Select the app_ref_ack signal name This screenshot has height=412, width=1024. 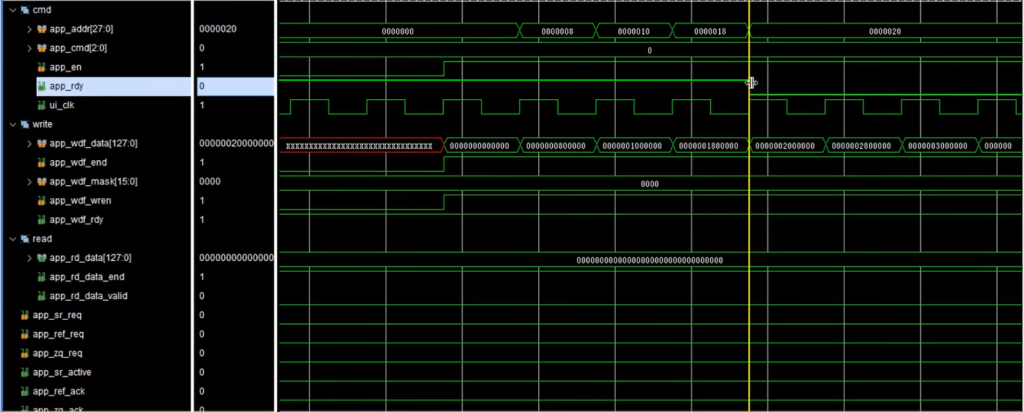59,391
